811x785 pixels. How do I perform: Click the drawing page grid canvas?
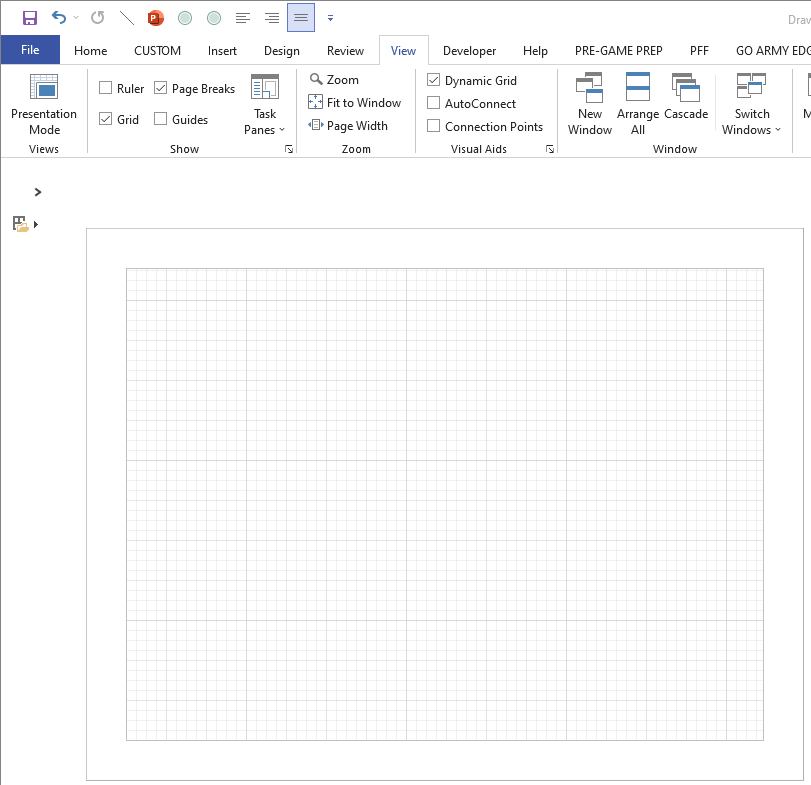point(445,504)
